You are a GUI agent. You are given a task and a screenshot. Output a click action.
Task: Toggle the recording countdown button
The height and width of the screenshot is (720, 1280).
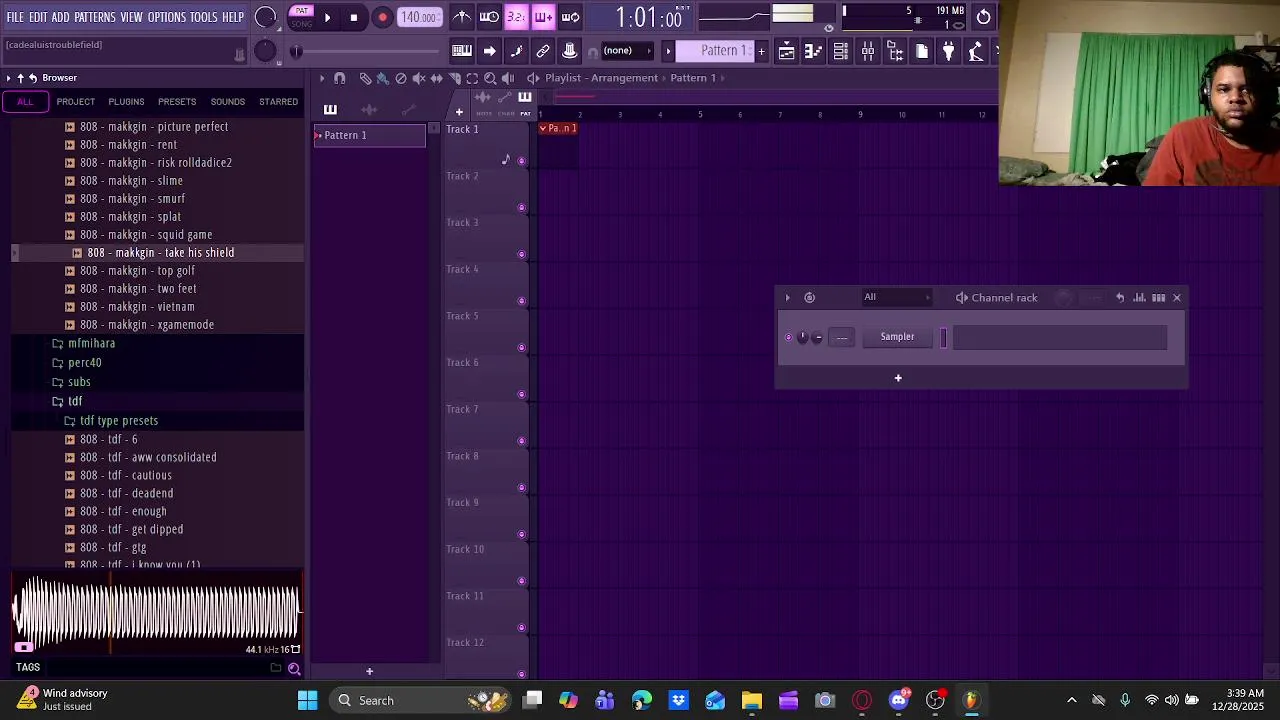[516, 17]
